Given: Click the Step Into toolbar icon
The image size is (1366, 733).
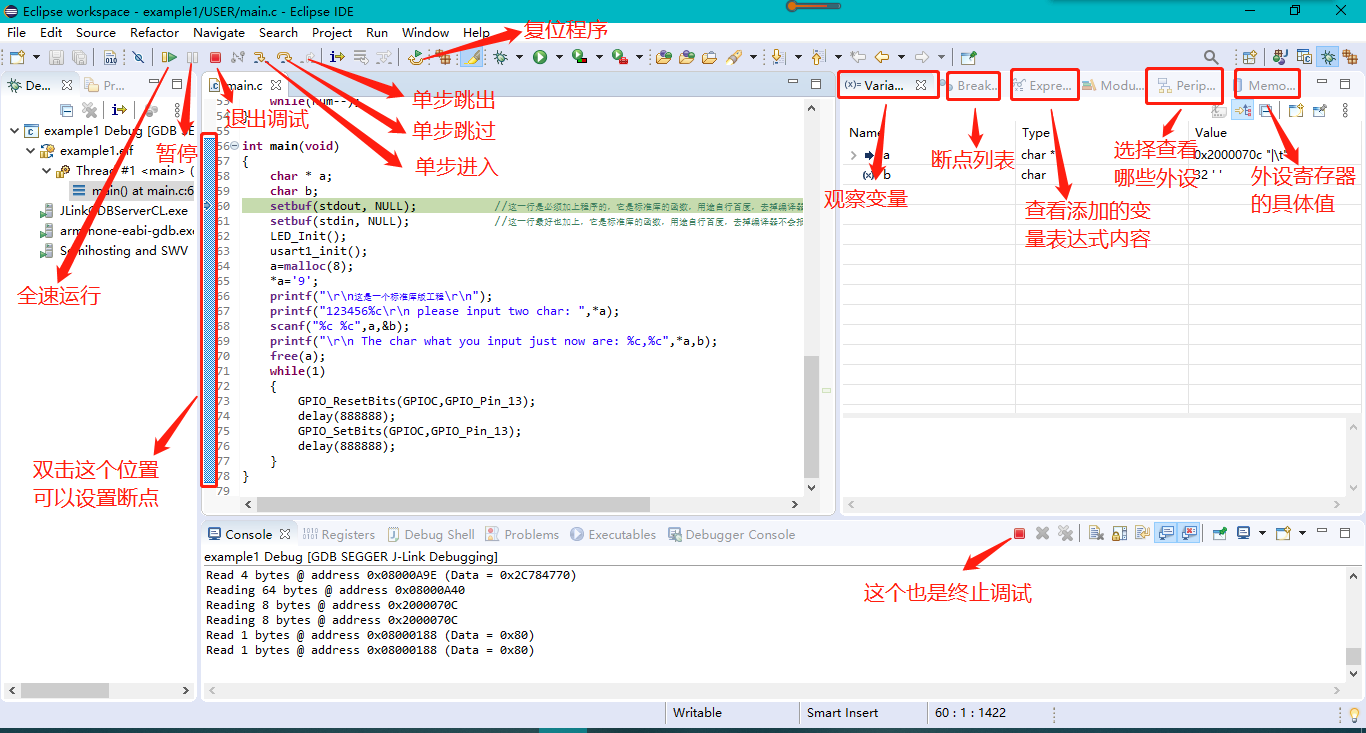Looking at the screenshot, I should click(259, 57).
